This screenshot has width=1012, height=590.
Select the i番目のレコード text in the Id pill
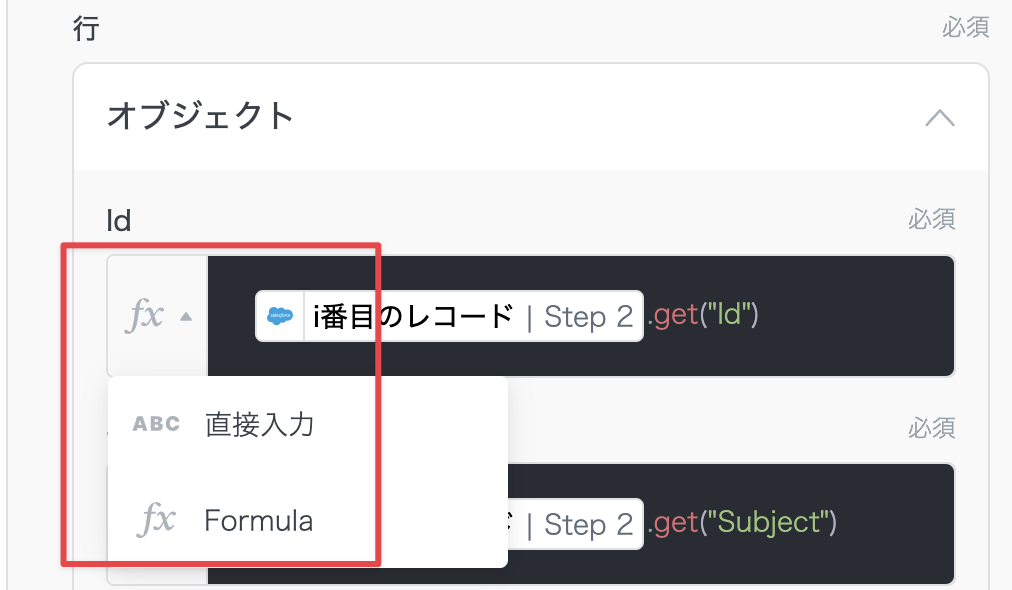[x=413, y=317]
